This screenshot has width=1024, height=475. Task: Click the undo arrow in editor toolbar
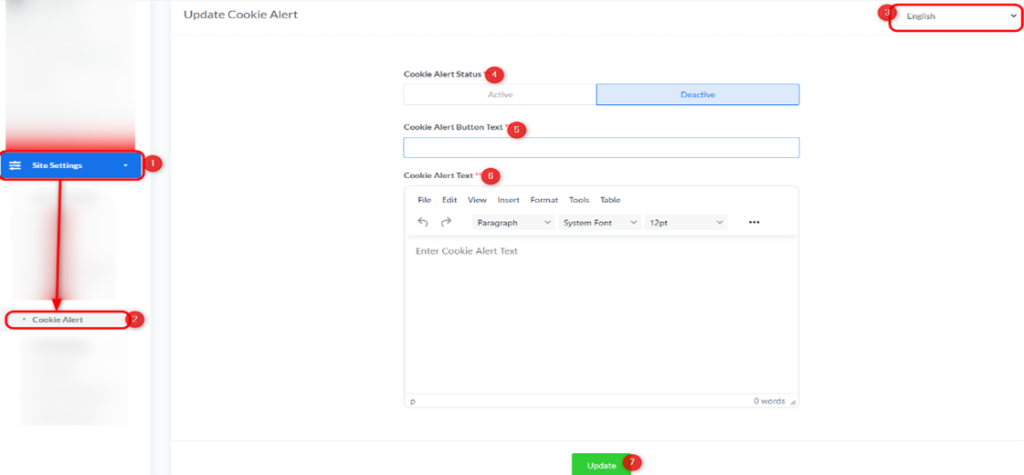pos(423,222)
